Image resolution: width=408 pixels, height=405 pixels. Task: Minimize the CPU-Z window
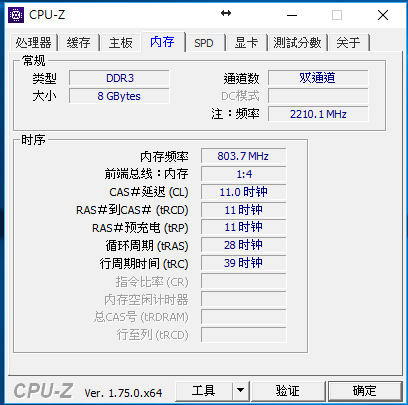[292, 15]
